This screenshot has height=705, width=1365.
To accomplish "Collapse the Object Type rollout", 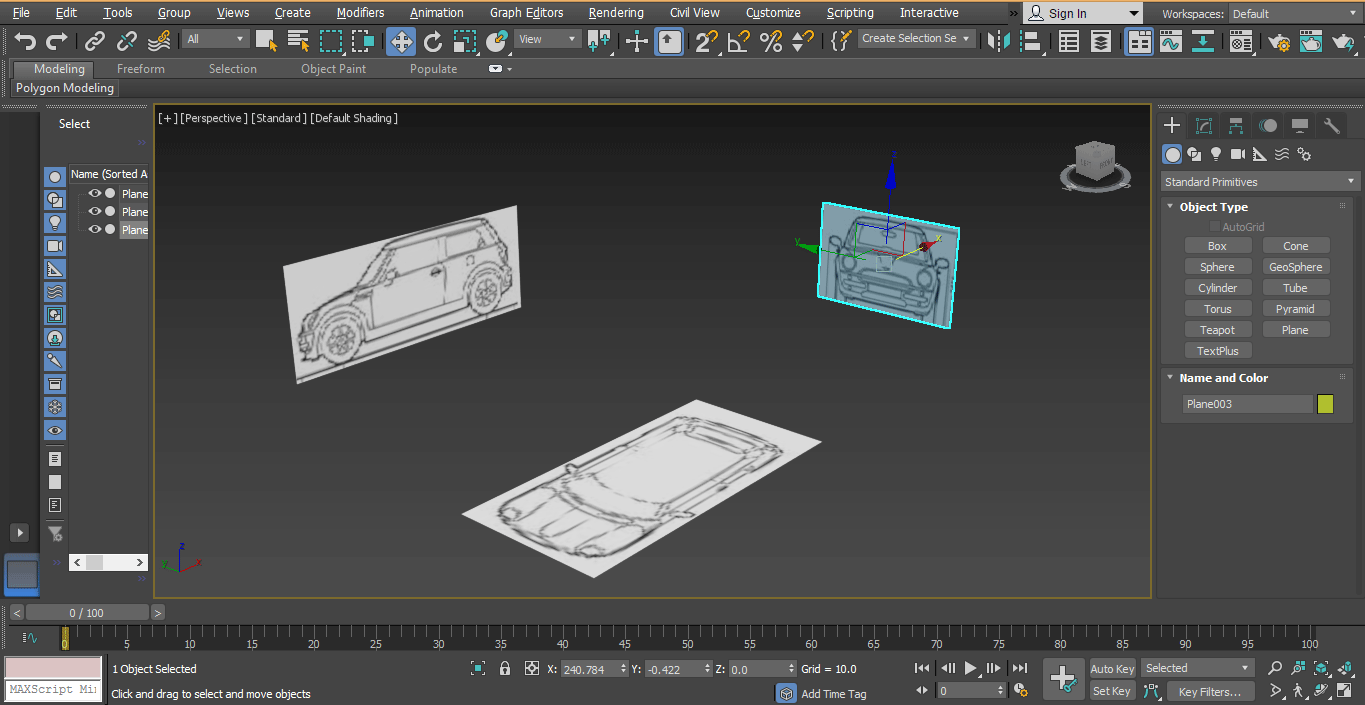I will (1170, 206).
